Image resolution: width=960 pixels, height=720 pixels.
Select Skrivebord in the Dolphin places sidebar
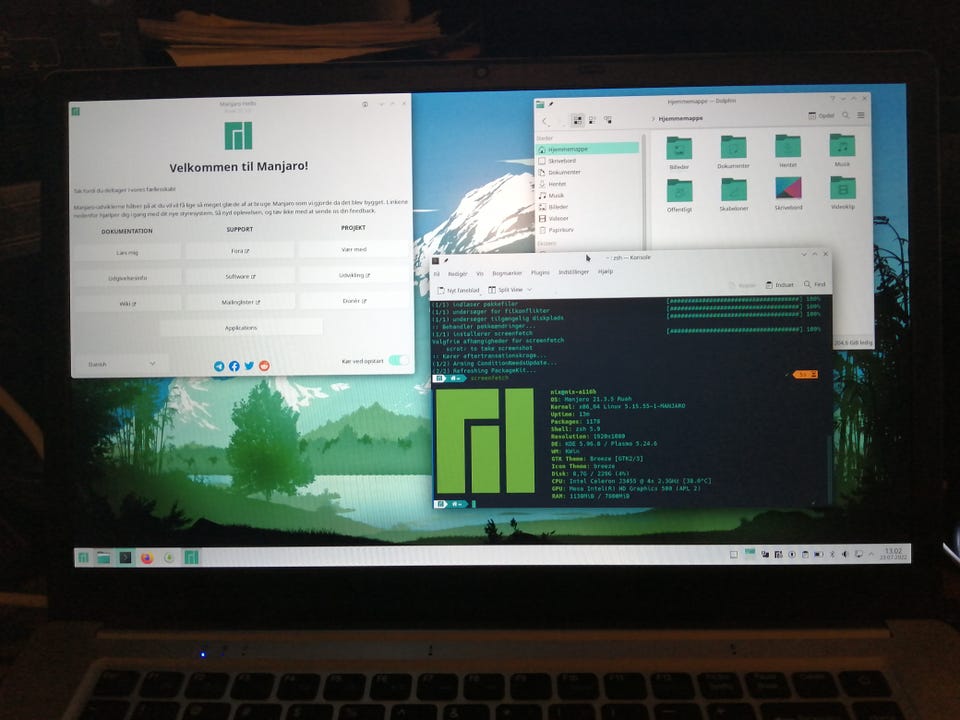587,160
